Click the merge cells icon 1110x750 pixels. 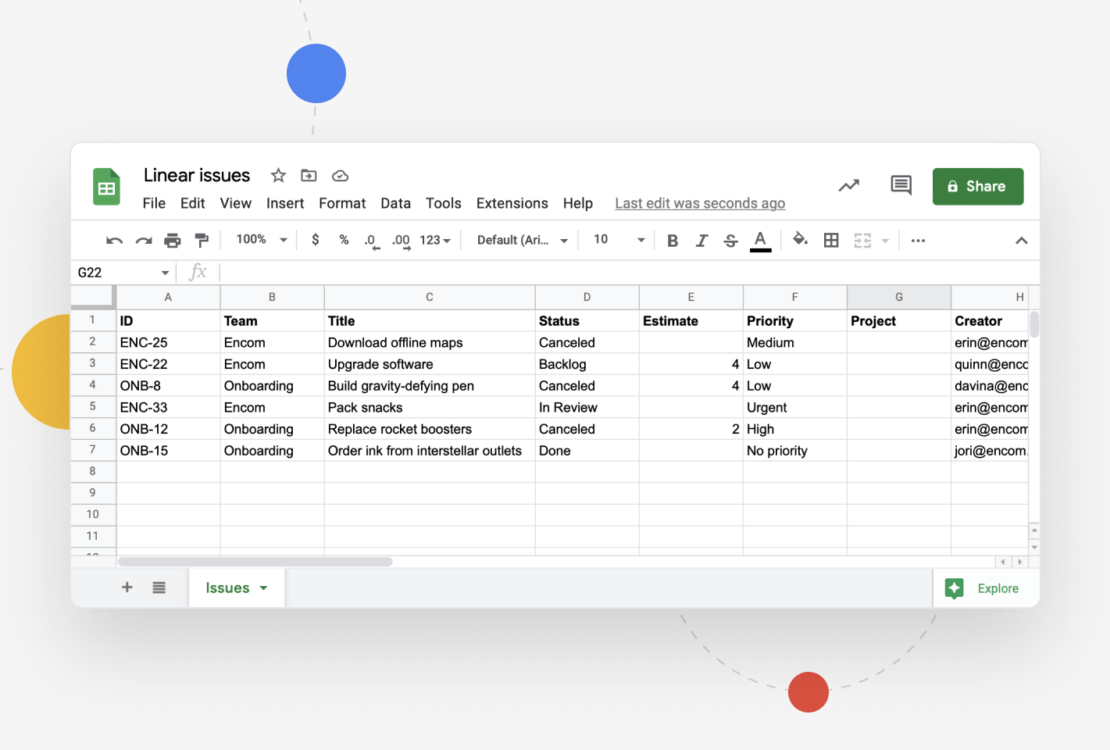862,241
